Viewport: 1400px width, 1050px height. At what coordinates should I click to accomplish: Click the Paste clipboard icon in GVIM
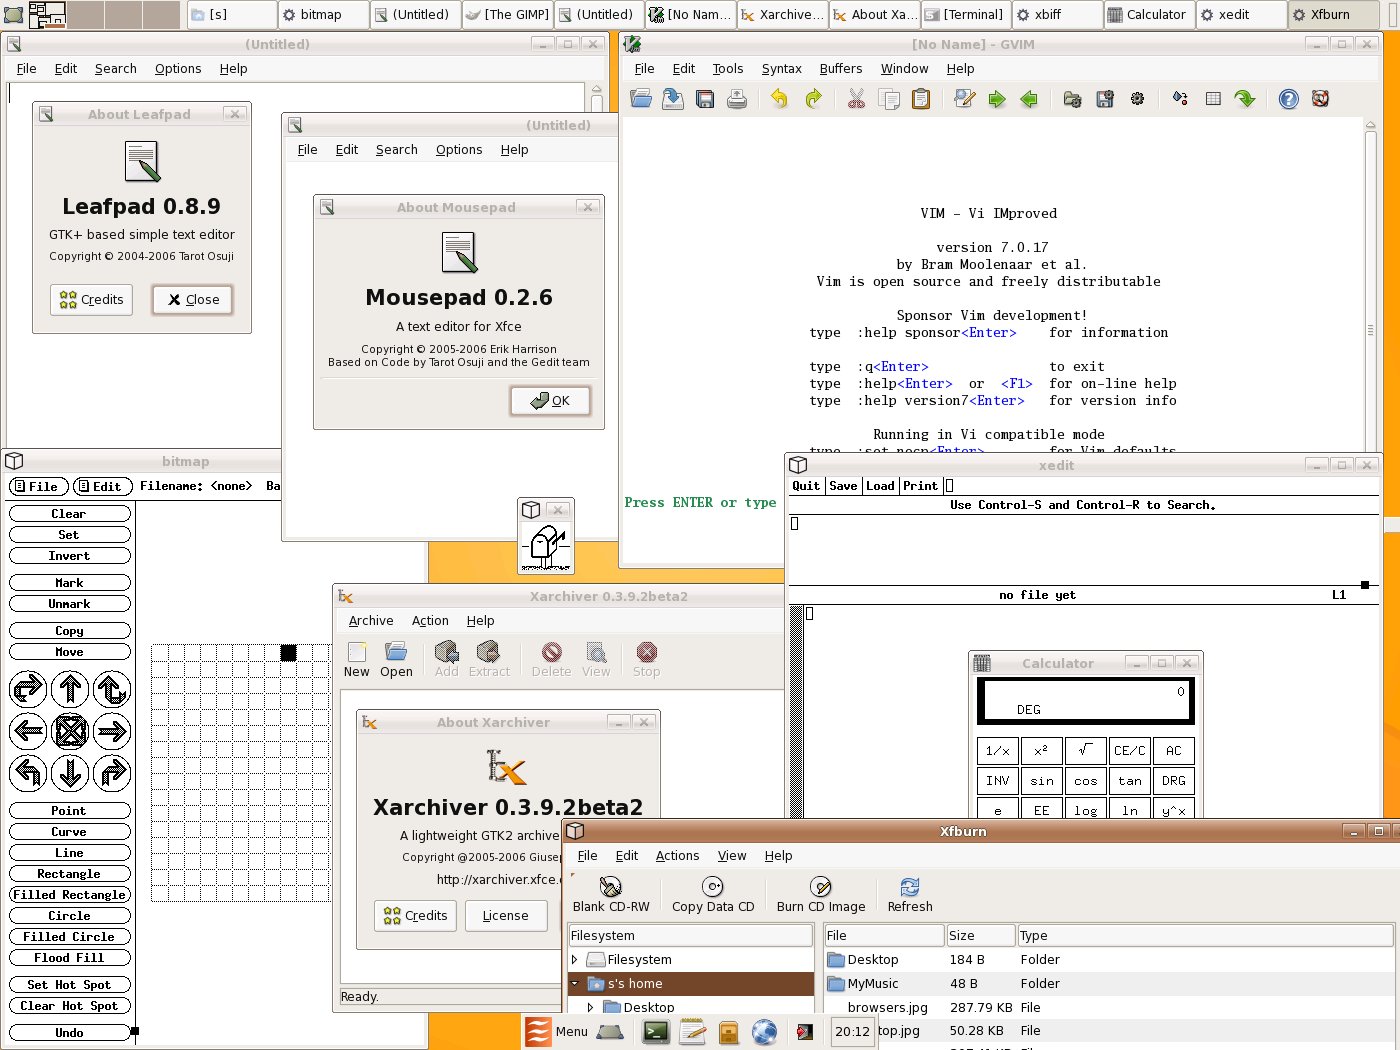click(921, 99)
